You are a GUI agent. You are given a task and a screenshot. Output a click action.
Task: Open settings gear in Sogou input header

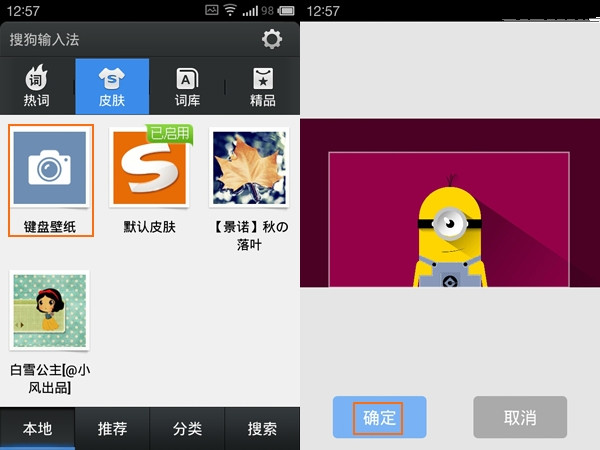click(x=272, y=39)
